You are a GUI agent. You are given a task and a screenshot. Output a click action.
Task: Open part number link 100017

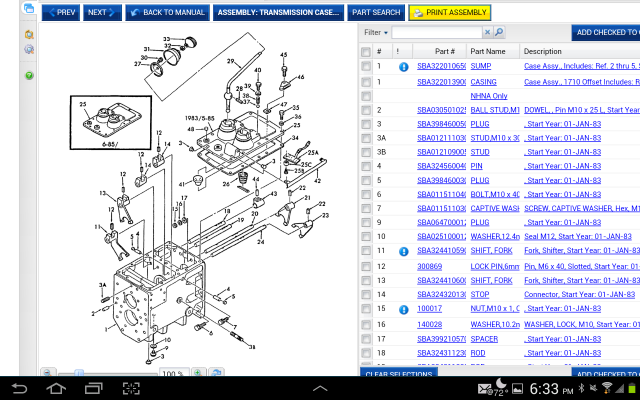(x=429, y=309)
